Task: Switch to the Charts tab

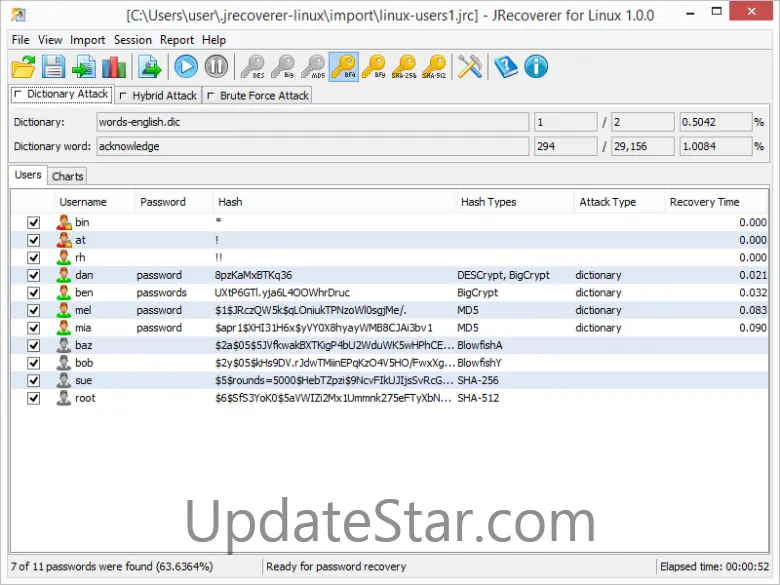Action: point(67,176)
